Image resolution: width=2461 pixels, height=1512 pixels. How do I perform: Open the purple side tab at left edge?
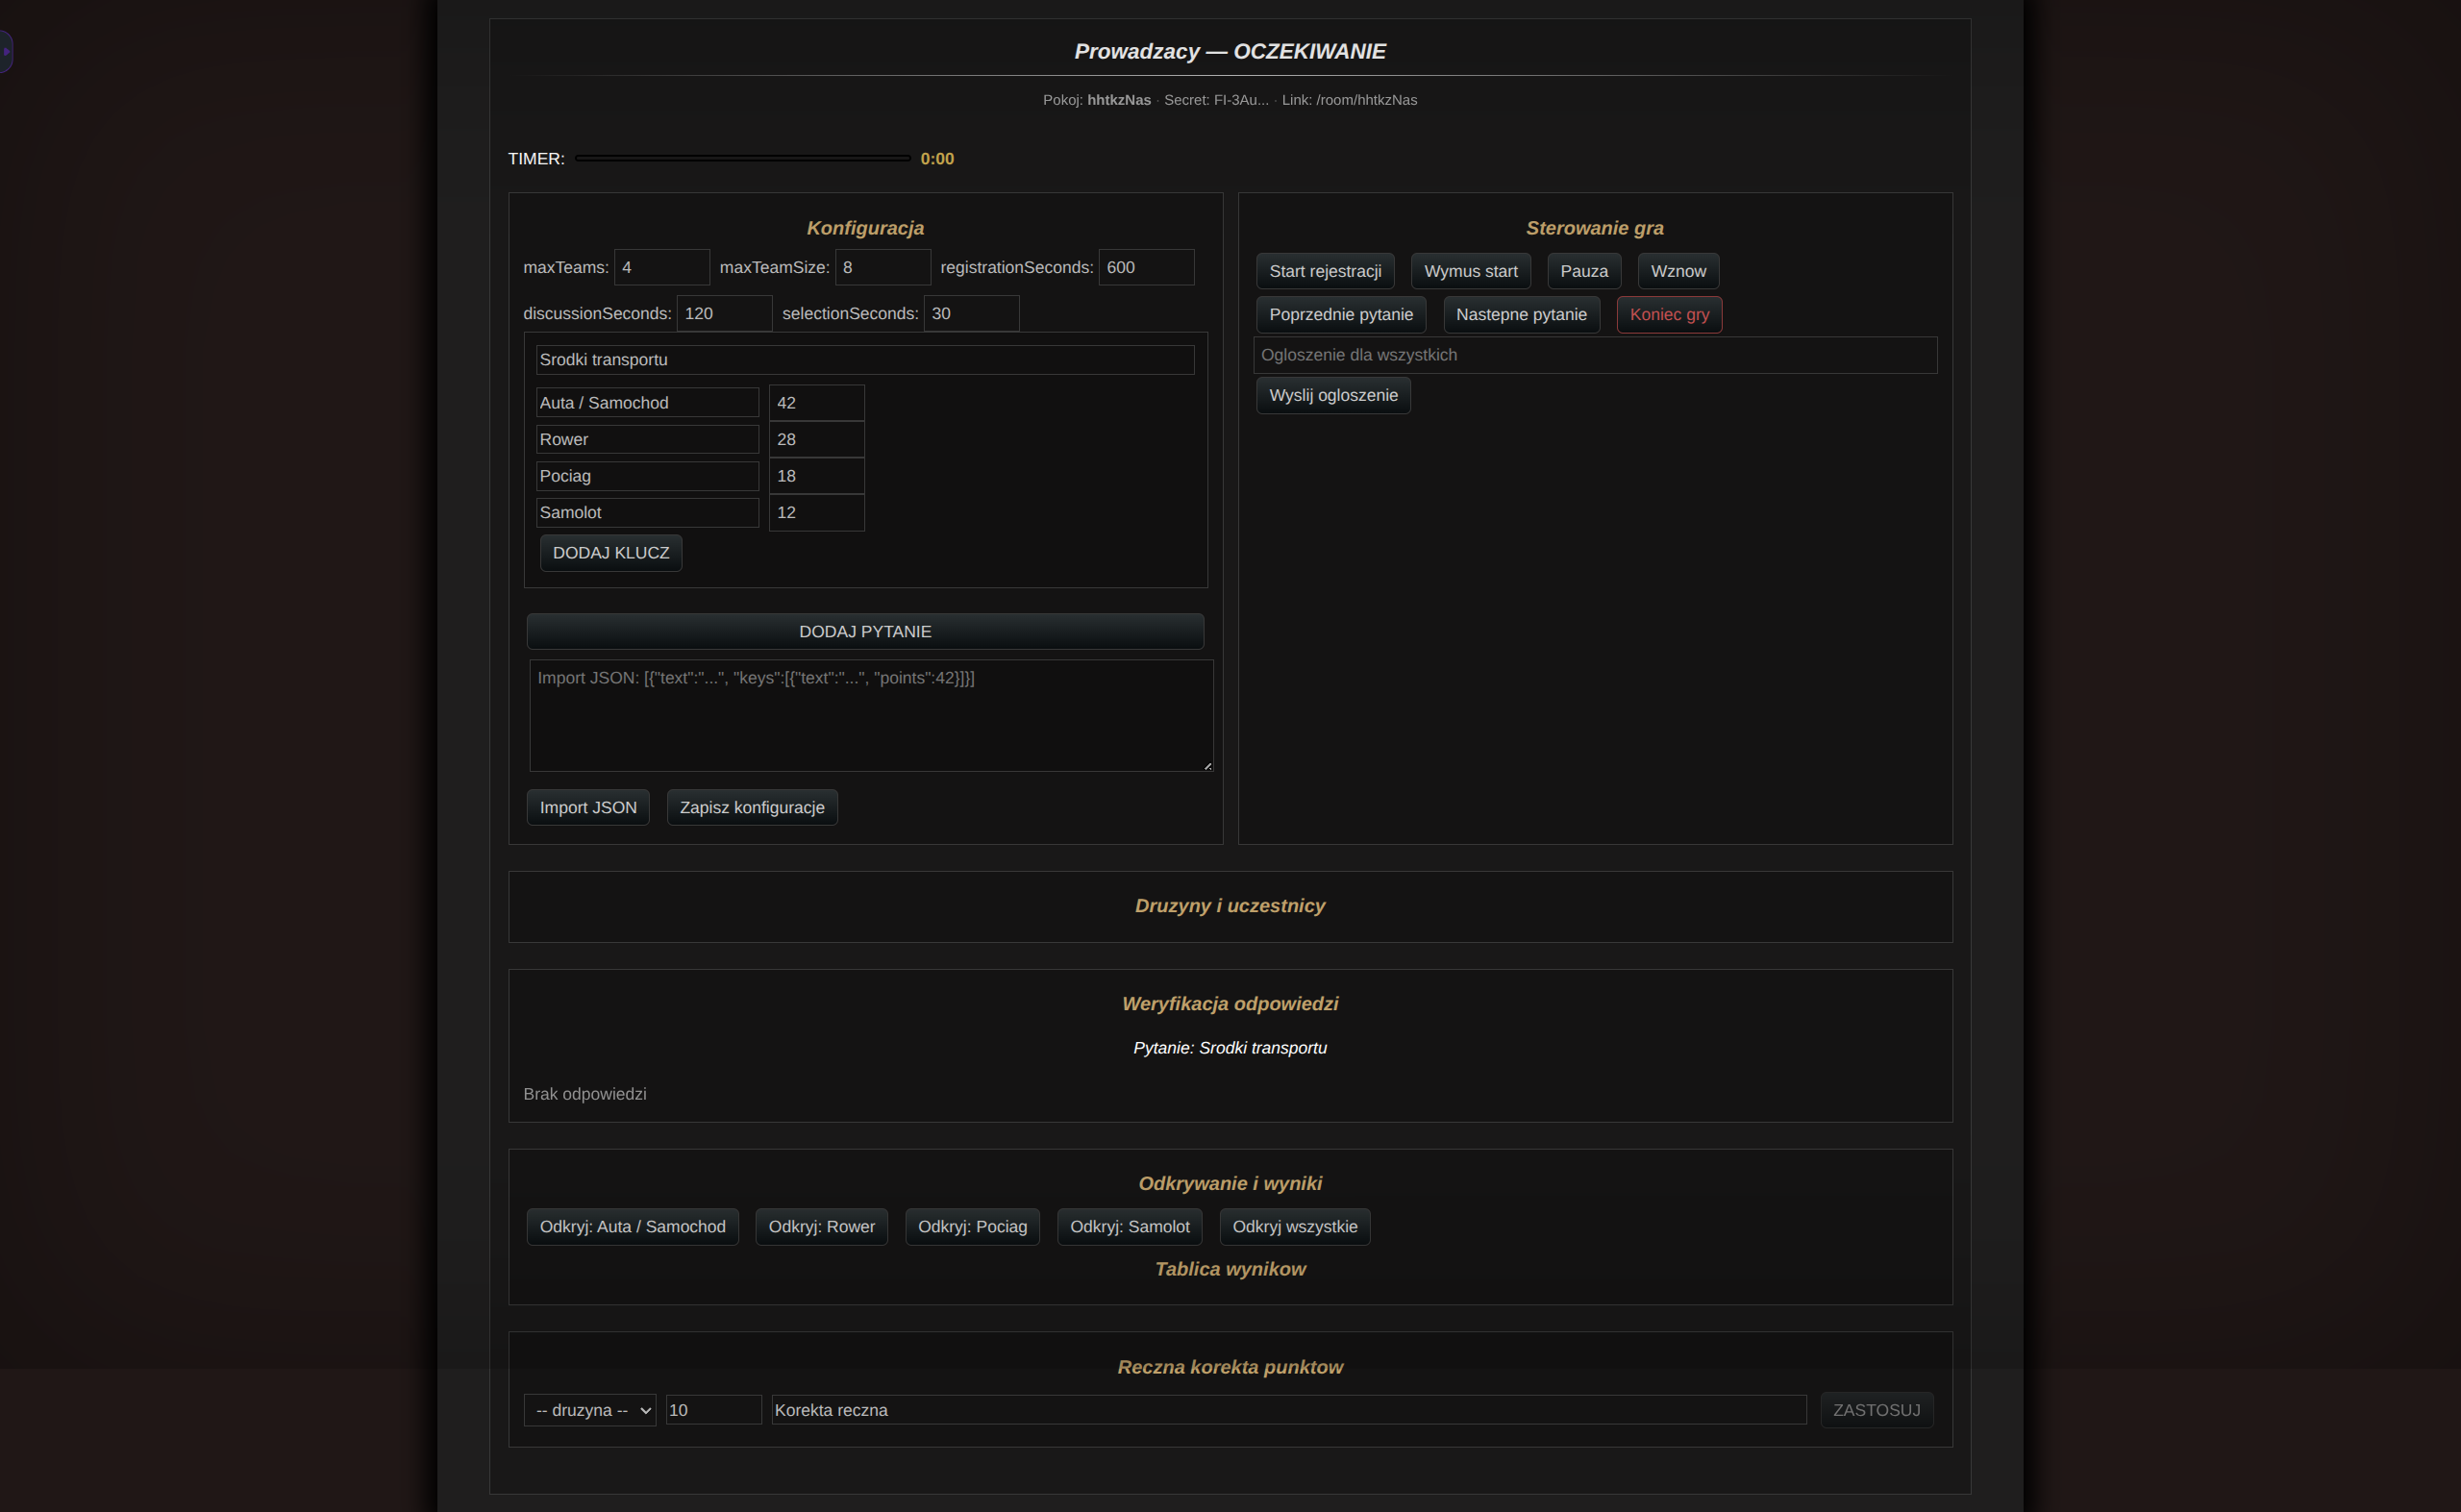(6, 51)
